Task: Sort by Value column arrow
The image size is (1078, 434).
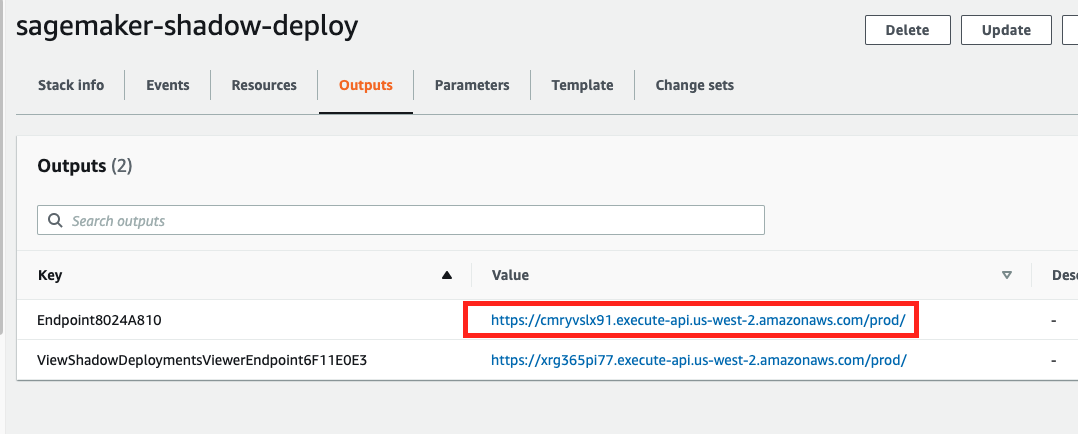Action: tap(1007, 275)
